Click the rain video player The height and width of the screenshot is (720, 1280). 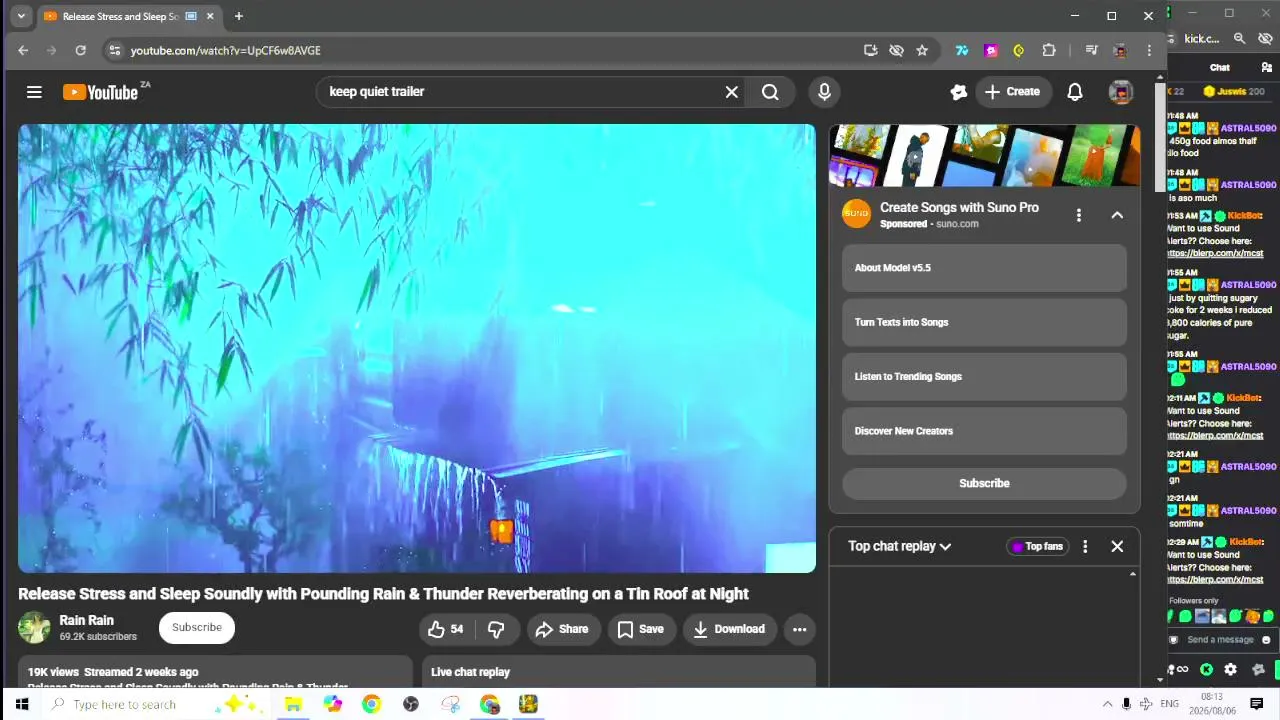pos(417,348)
